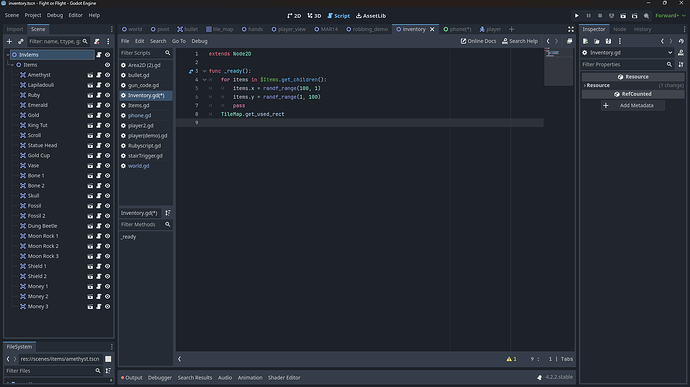Click the Add Metadata button
This screenshot has width=690, height=387.
point(633,106)
